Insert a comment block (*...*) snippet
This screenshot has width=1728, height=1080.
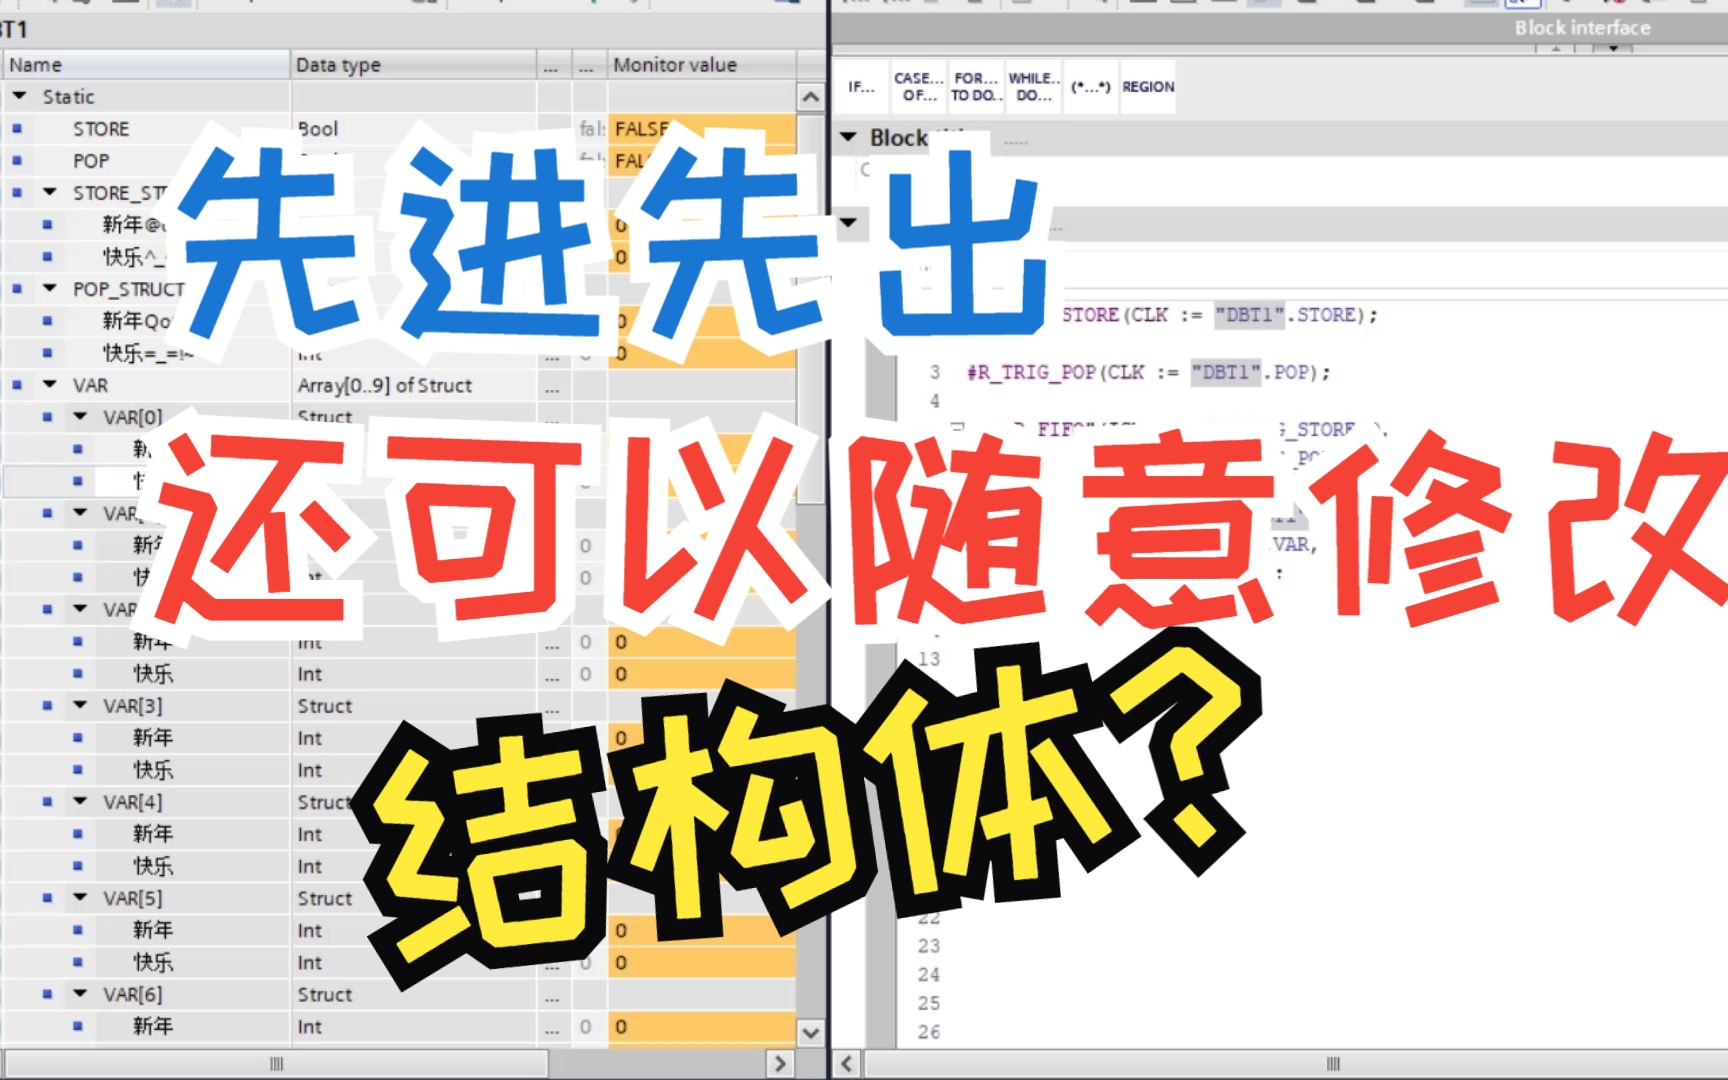click(1091, 87)
